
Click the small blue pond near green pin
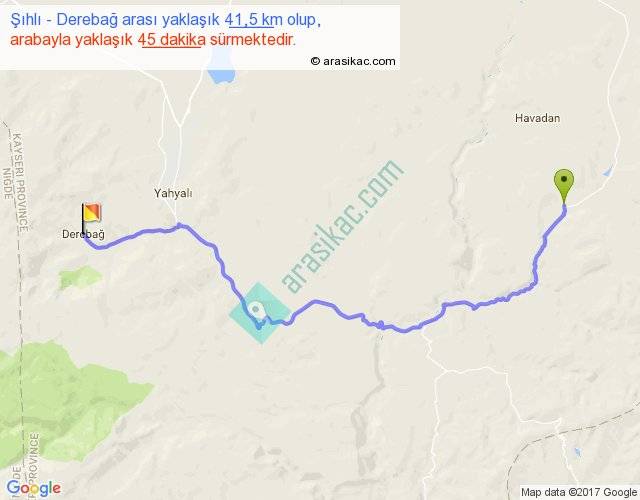coord(608,171)
